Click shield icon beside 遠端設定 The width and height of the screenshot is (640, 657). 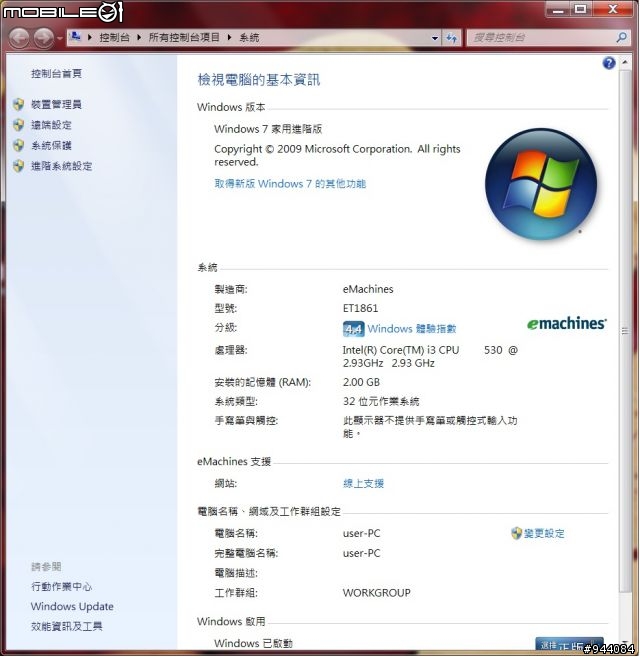[18, 125]
